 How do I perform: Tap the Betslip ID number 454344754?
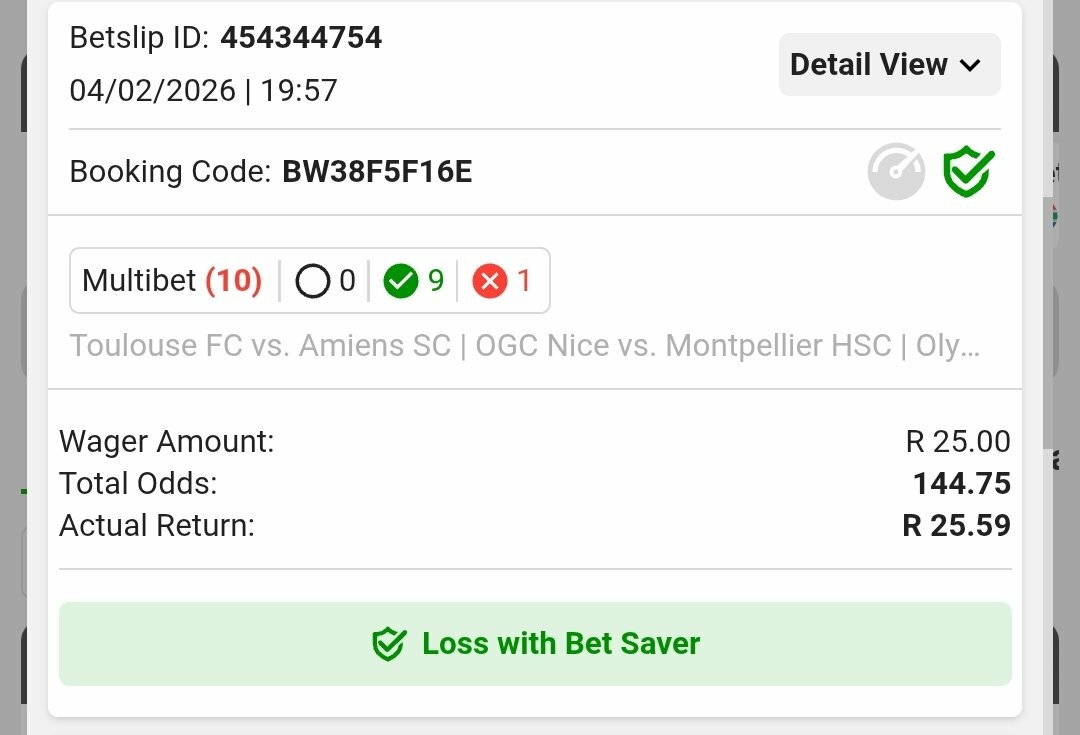tap(301, 38)
